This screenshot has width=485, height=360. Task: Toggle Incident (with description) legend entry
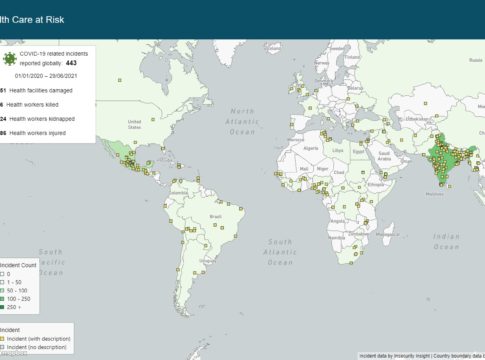[x=35, y=339]
